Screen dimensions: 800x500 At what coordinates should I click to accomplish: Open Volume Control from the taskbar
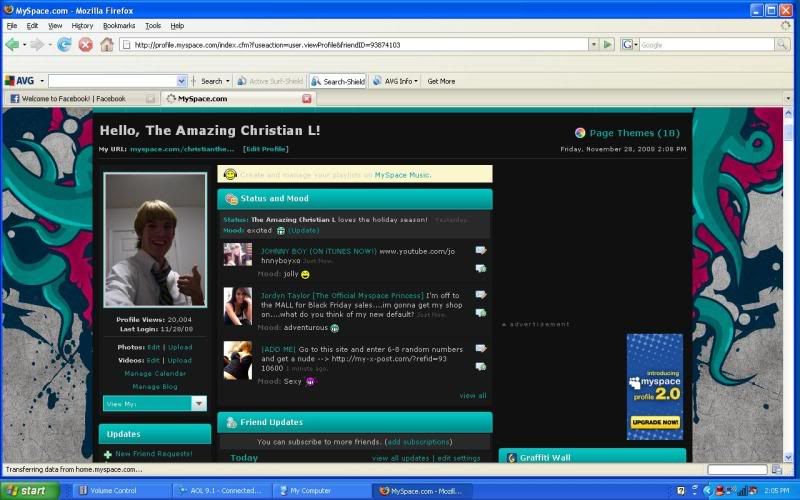120,490
